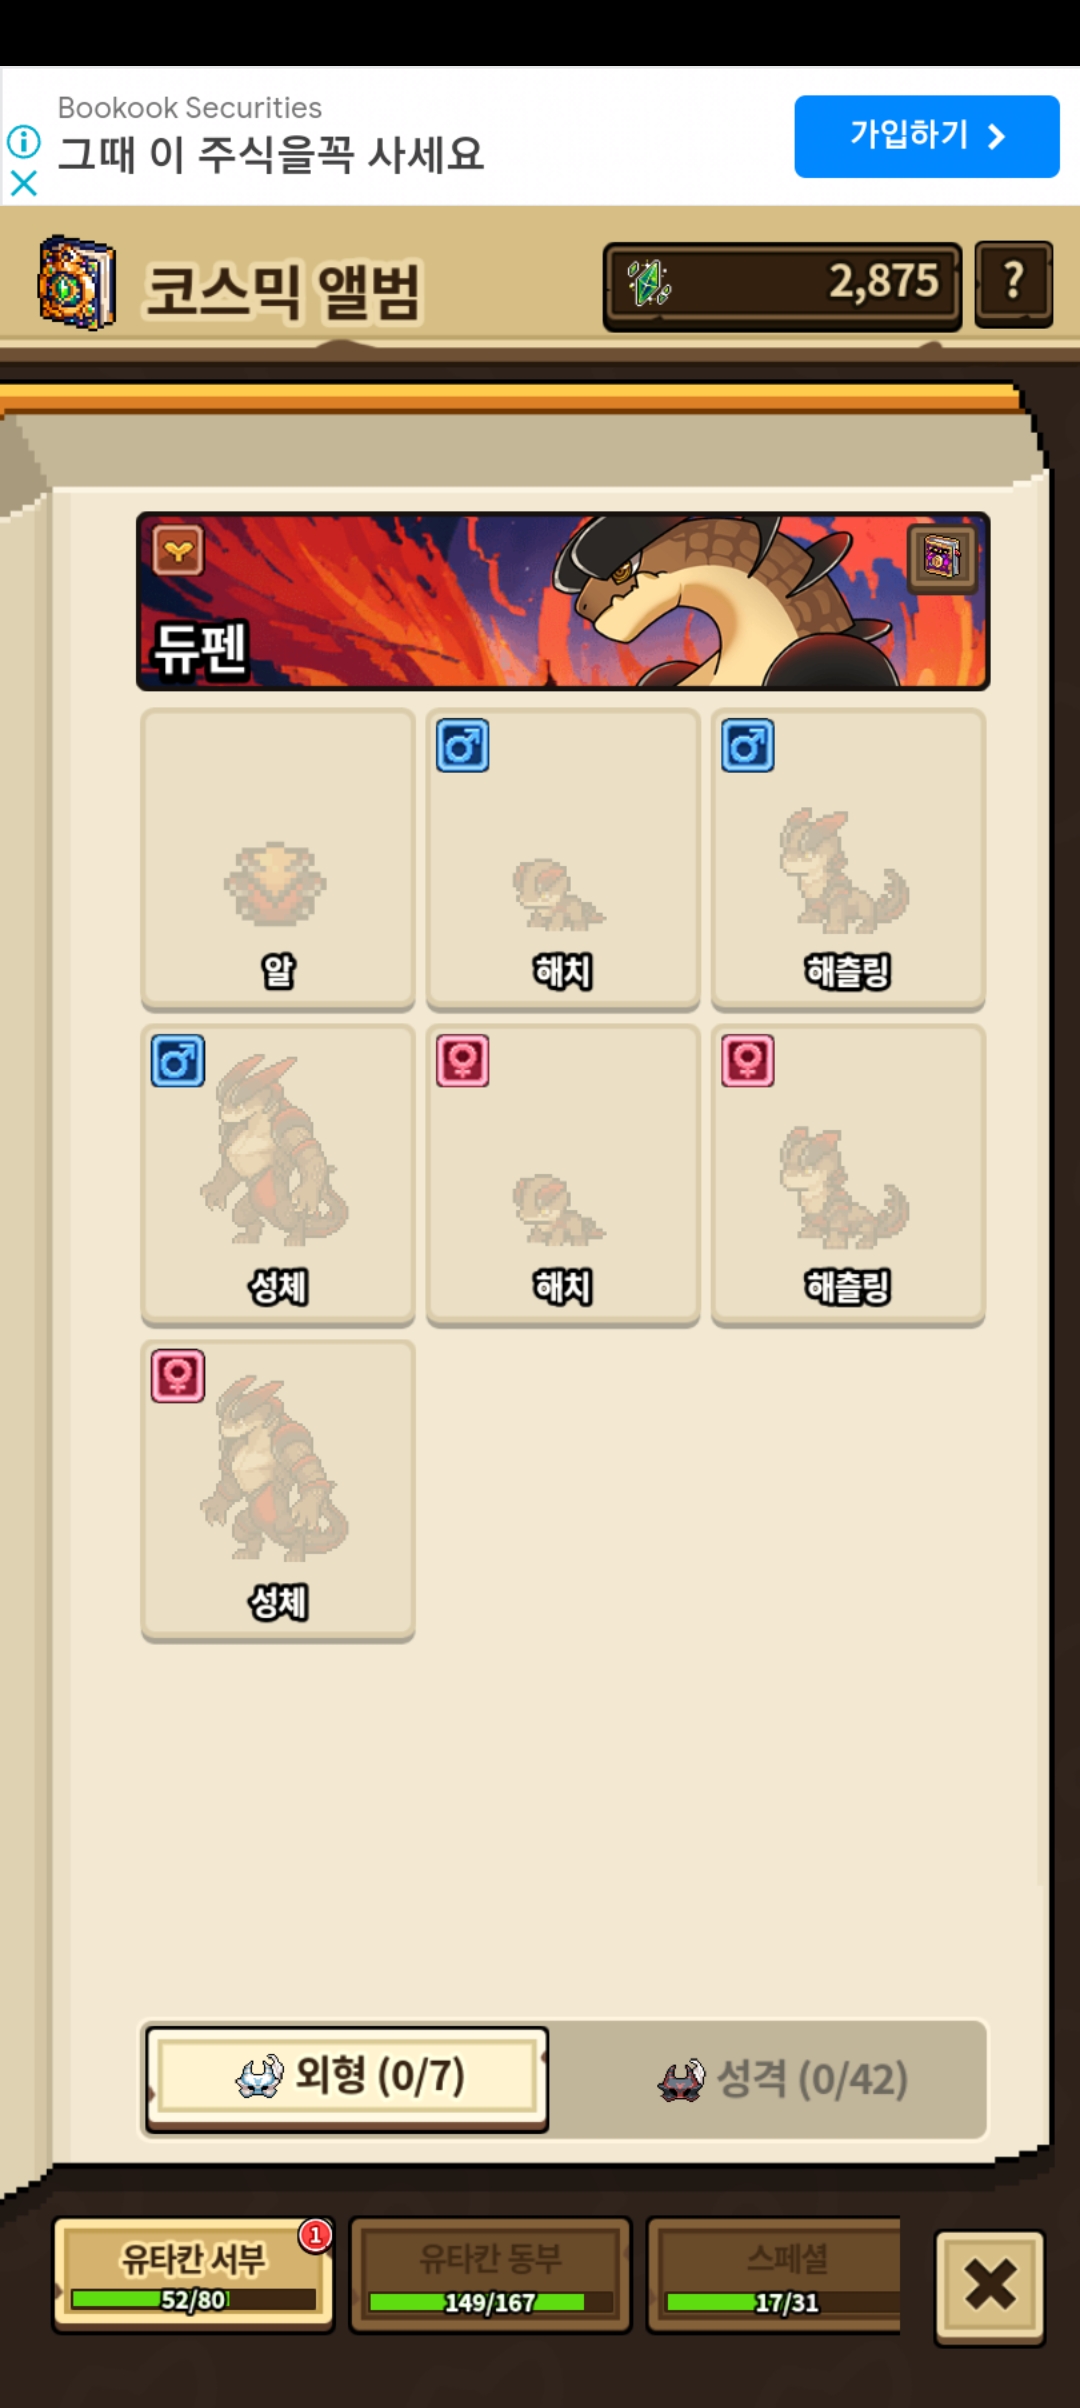Select the female 해츨링 card
The width and height of the screenshot is (1080, 2408).
(x=848, y=1175)
